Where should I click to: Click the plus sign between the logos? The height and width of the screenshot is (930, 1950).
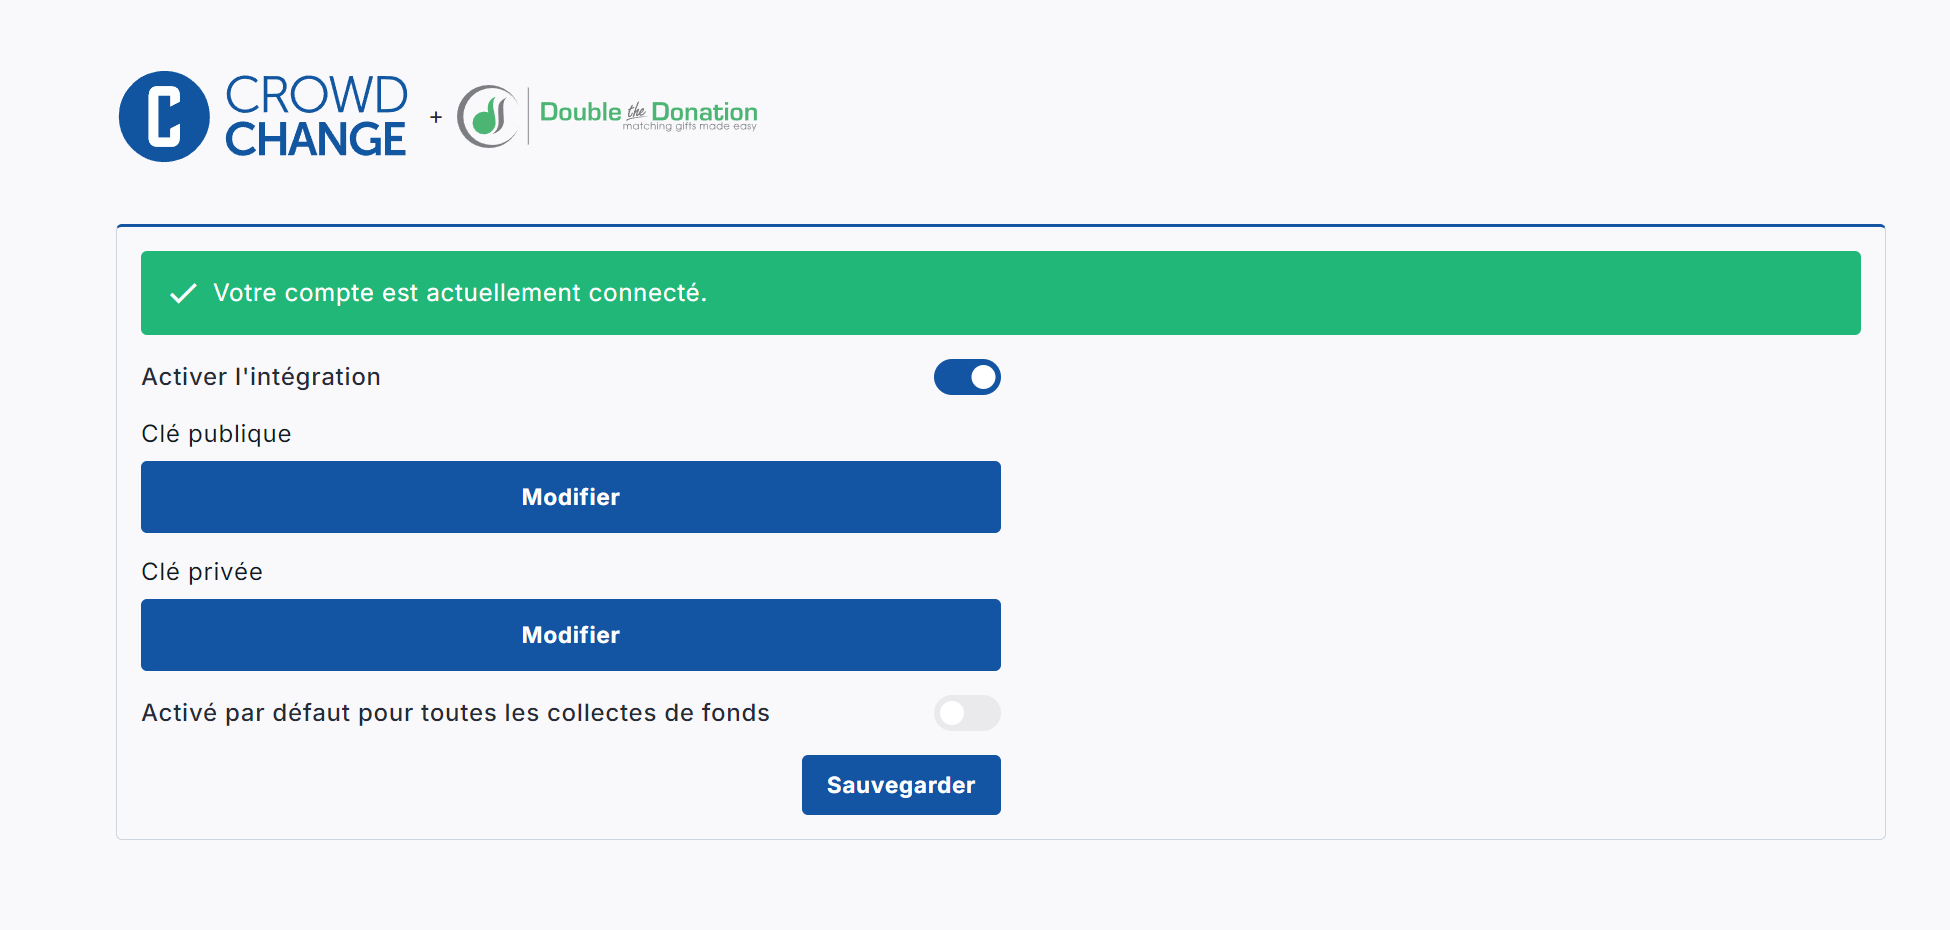click(436, 117)
